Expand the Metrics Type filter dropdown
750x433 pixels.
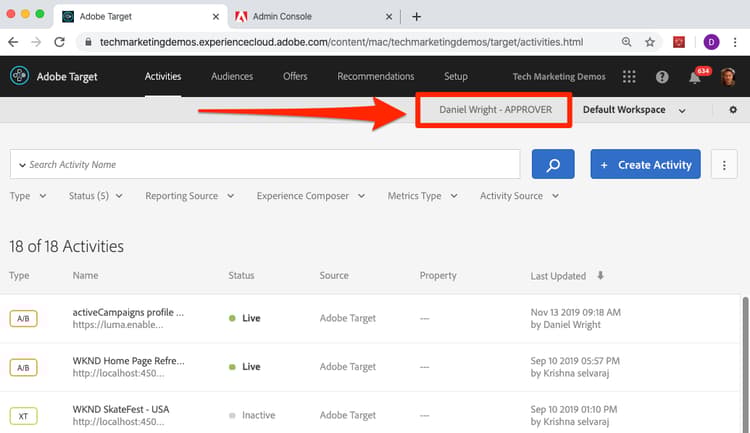(423, 196)
